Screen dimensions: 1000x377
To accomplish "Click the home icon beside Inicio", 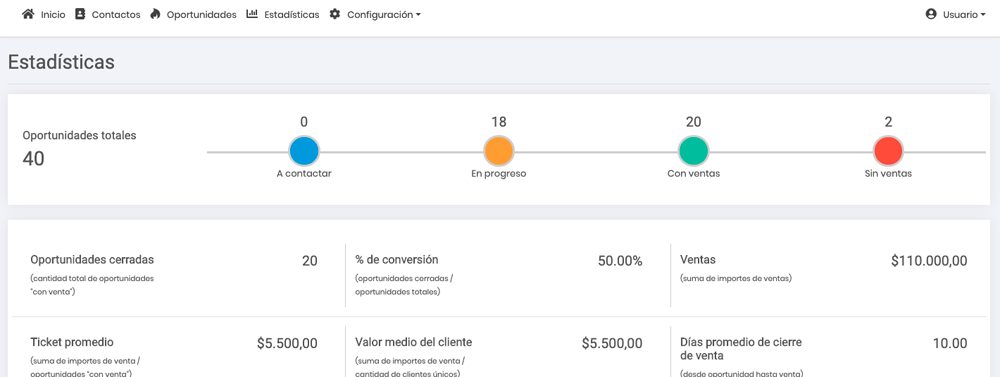I will click(28, 14).
